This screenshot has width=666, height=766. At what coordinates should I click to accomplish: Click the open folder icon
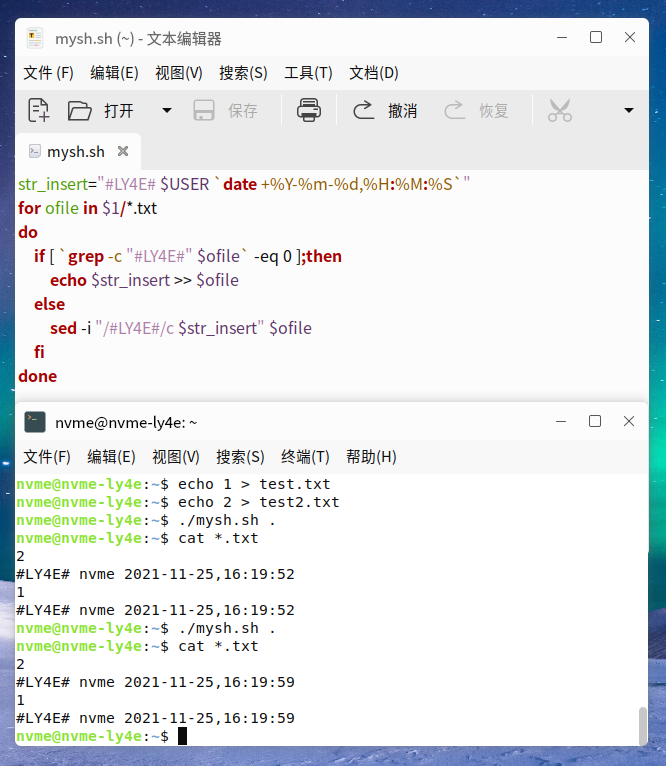tap(80, 110)
